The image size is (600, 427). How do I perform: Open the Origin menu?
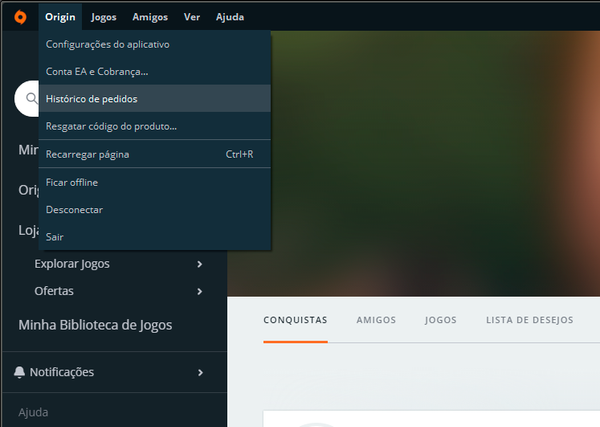click(60, 17)
